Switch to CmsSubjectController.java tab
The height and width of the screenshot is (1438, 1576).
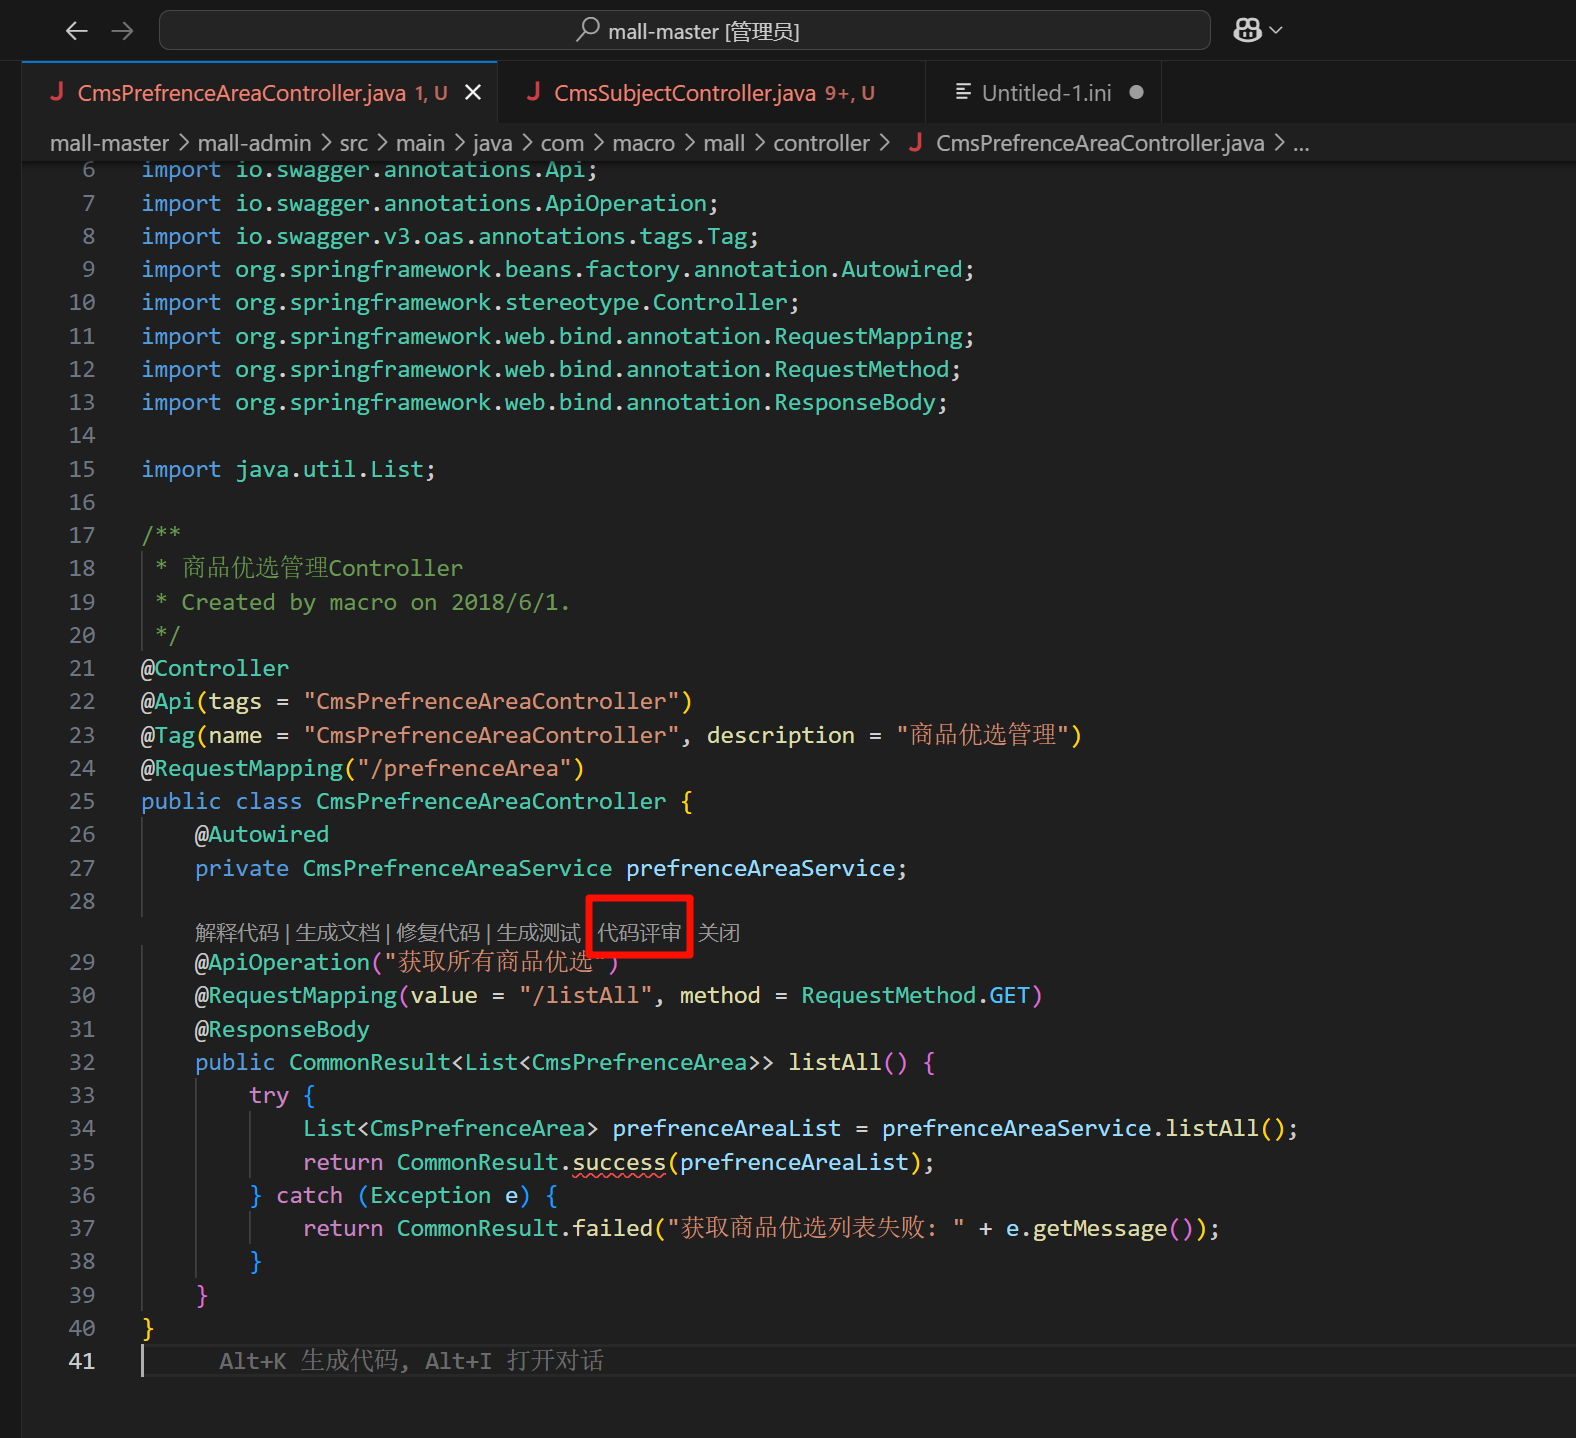pos(684,93)
